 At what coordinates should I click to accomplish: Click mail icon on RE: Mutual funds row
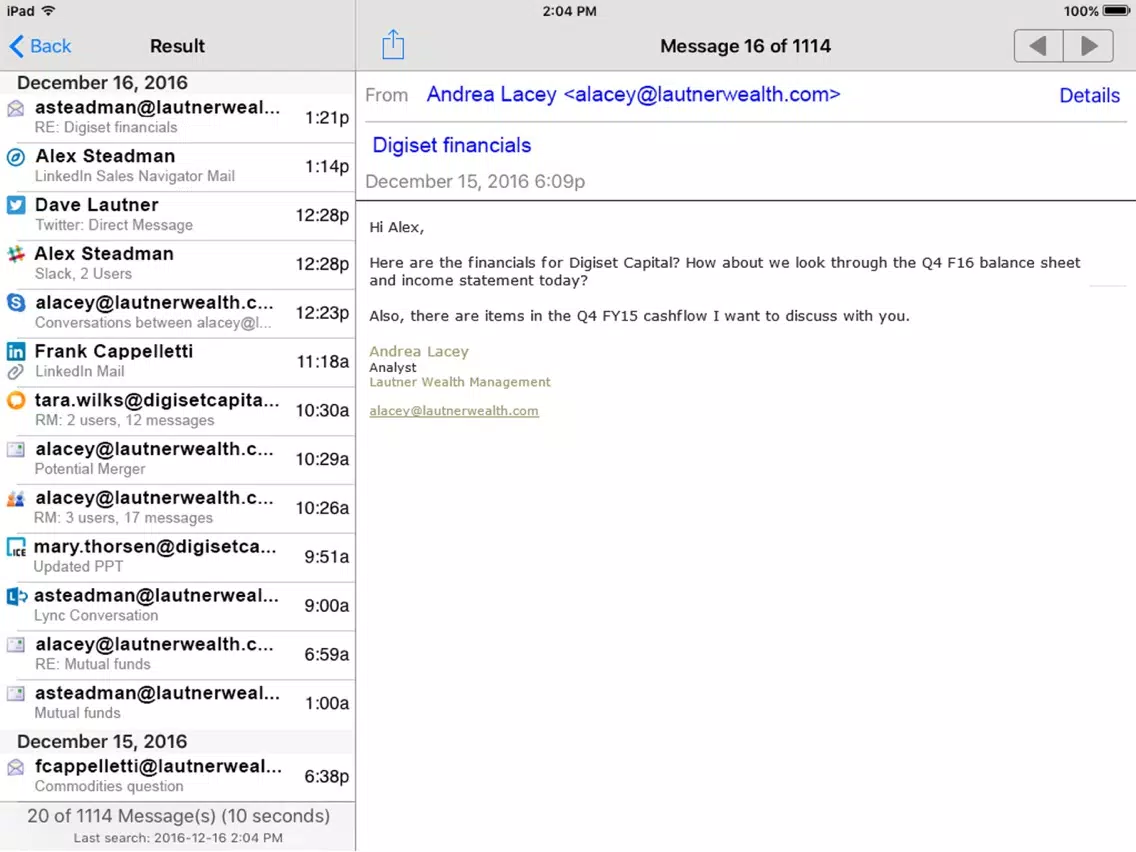[x=15, y=645]
